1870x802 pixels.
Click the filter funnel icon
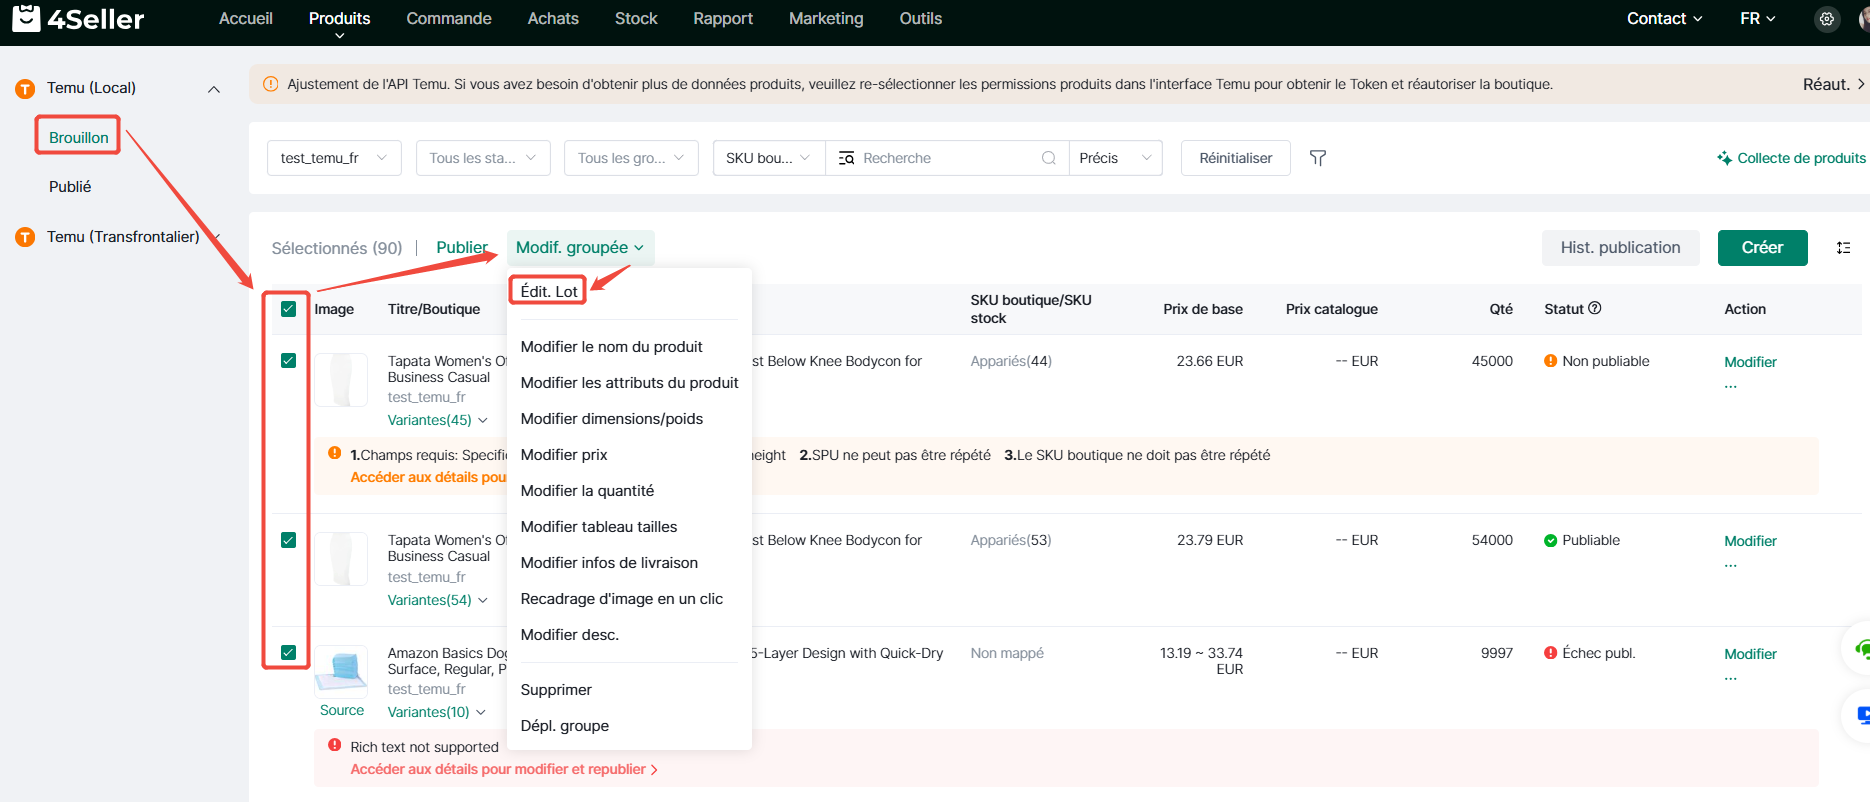1318,158
